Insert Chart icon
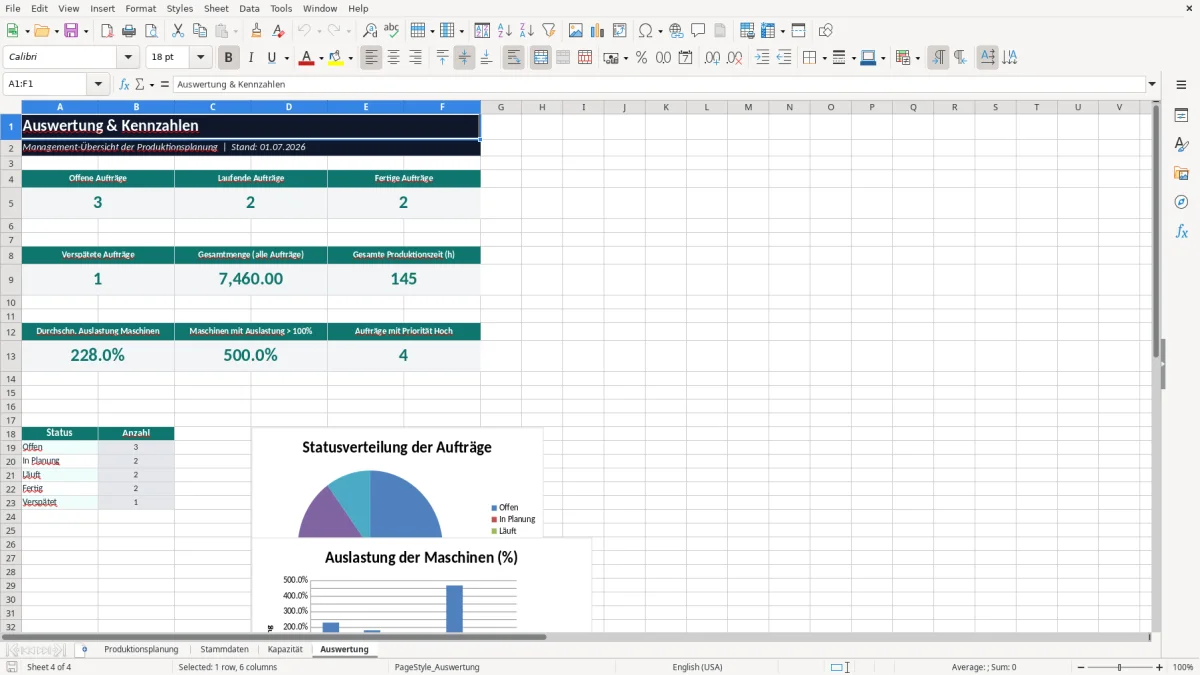 598,31
